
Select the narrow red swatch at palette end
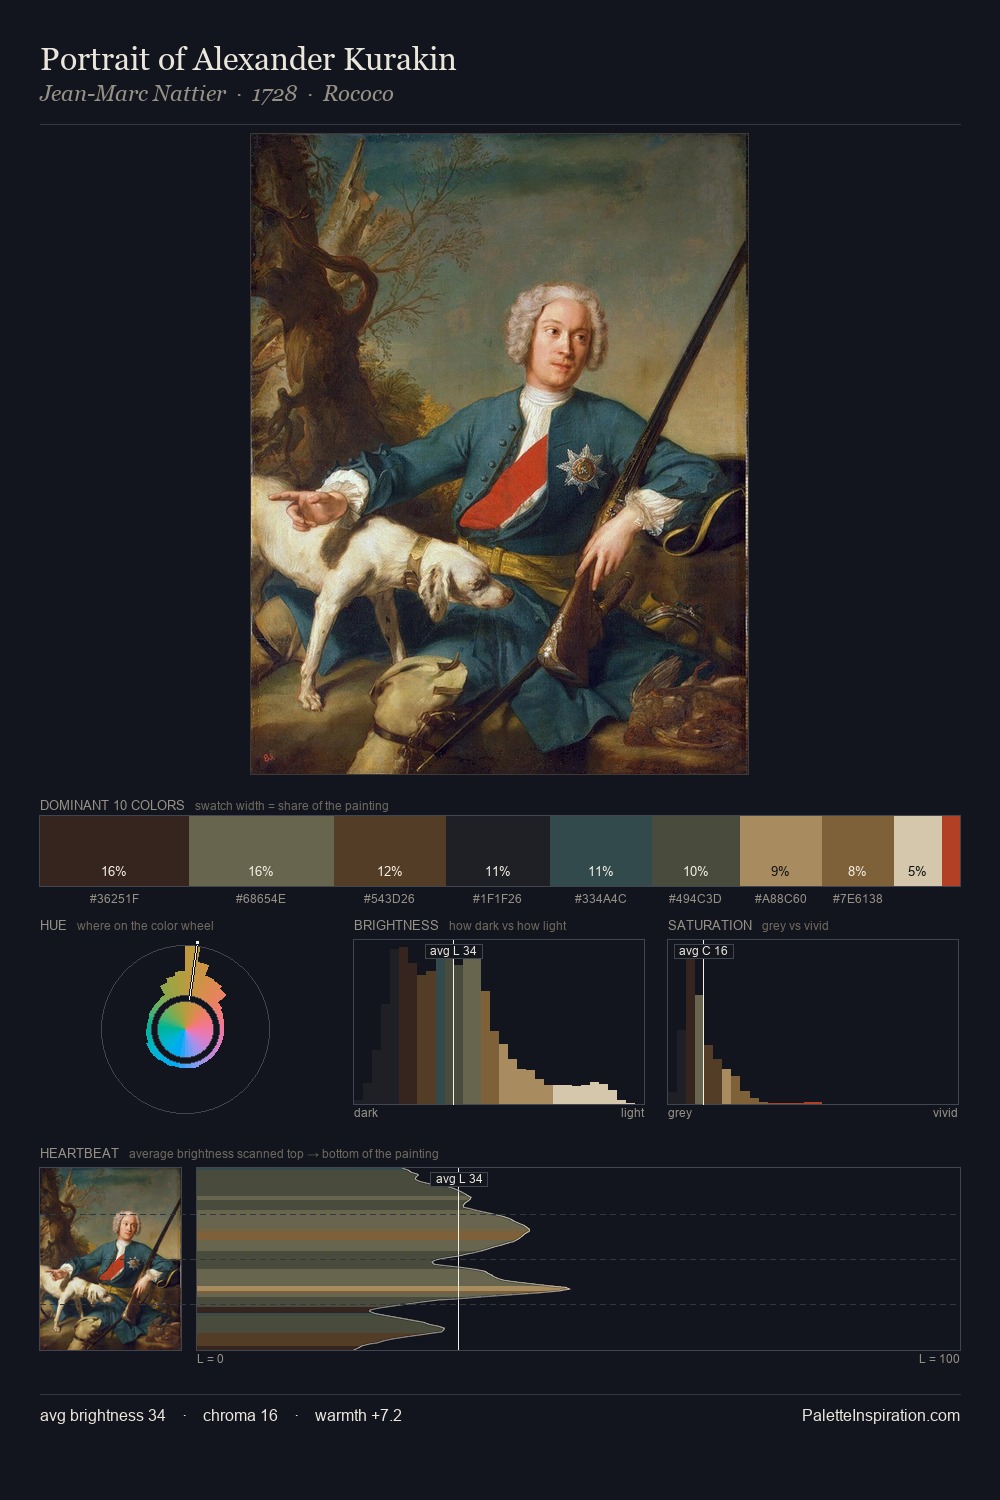[951, 851]
